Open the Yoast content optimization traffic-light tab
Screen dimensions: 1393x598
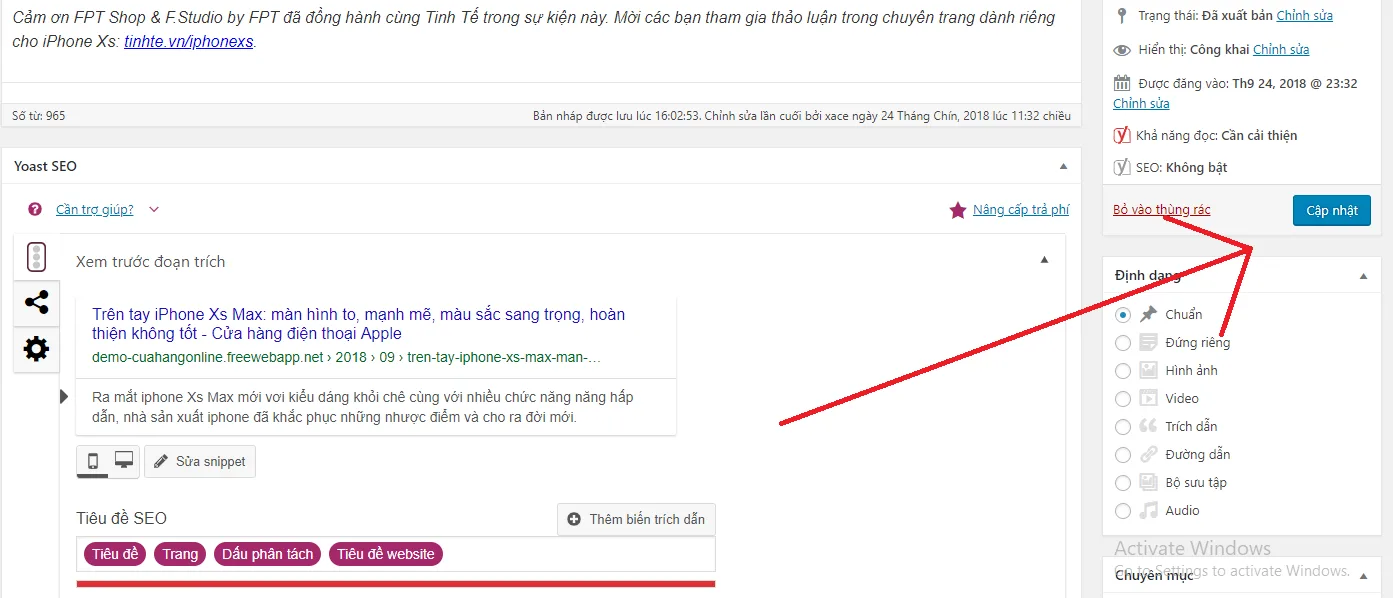coord(36,257)
